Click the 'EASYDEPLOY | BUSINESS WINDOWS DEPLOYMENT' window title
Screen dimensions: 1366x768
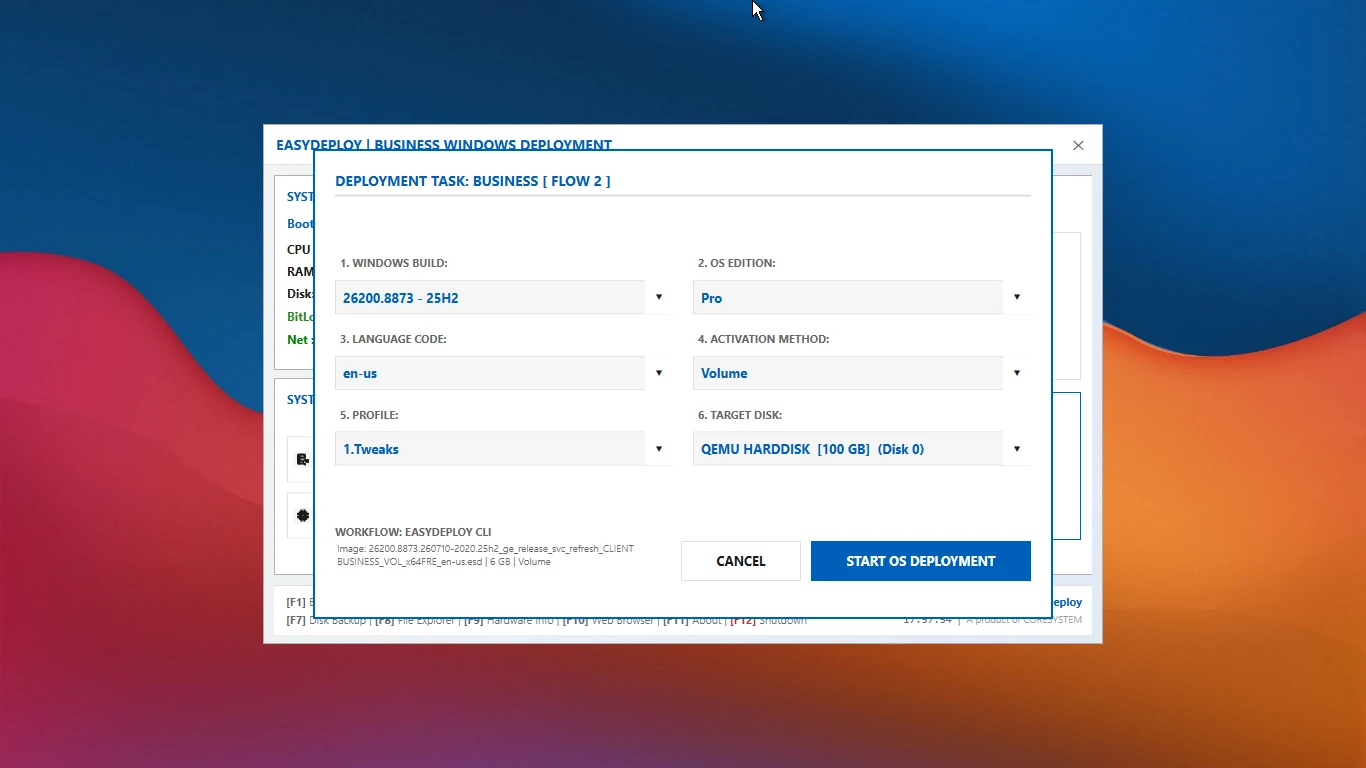point(444,144)
